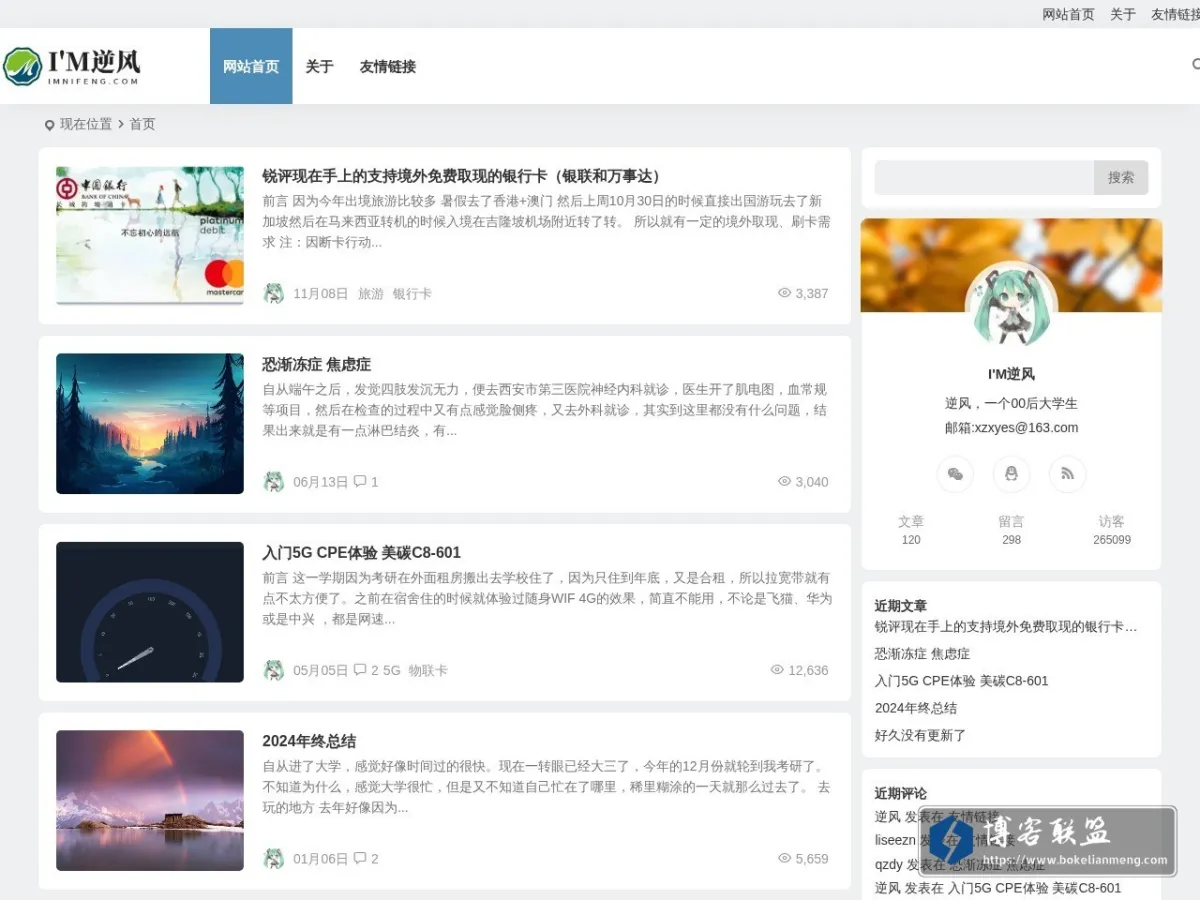Viewport: 1200px width, 900px height.
Task: Click author avatar beside 05月05日
Action: 273,670
